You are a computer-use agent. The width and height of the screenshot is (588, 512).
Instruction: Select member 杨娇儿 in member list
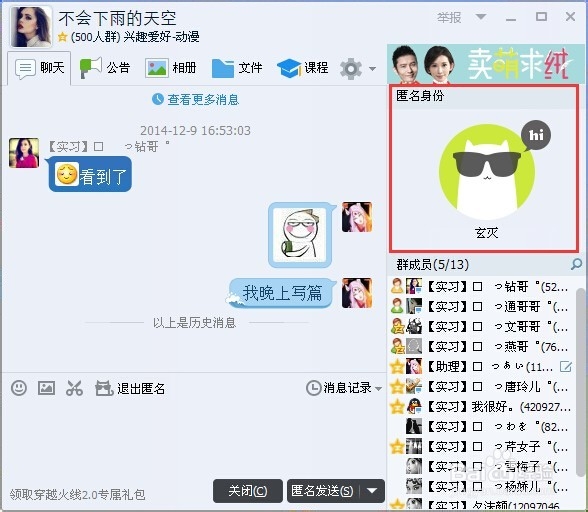(x=481, y=486)
